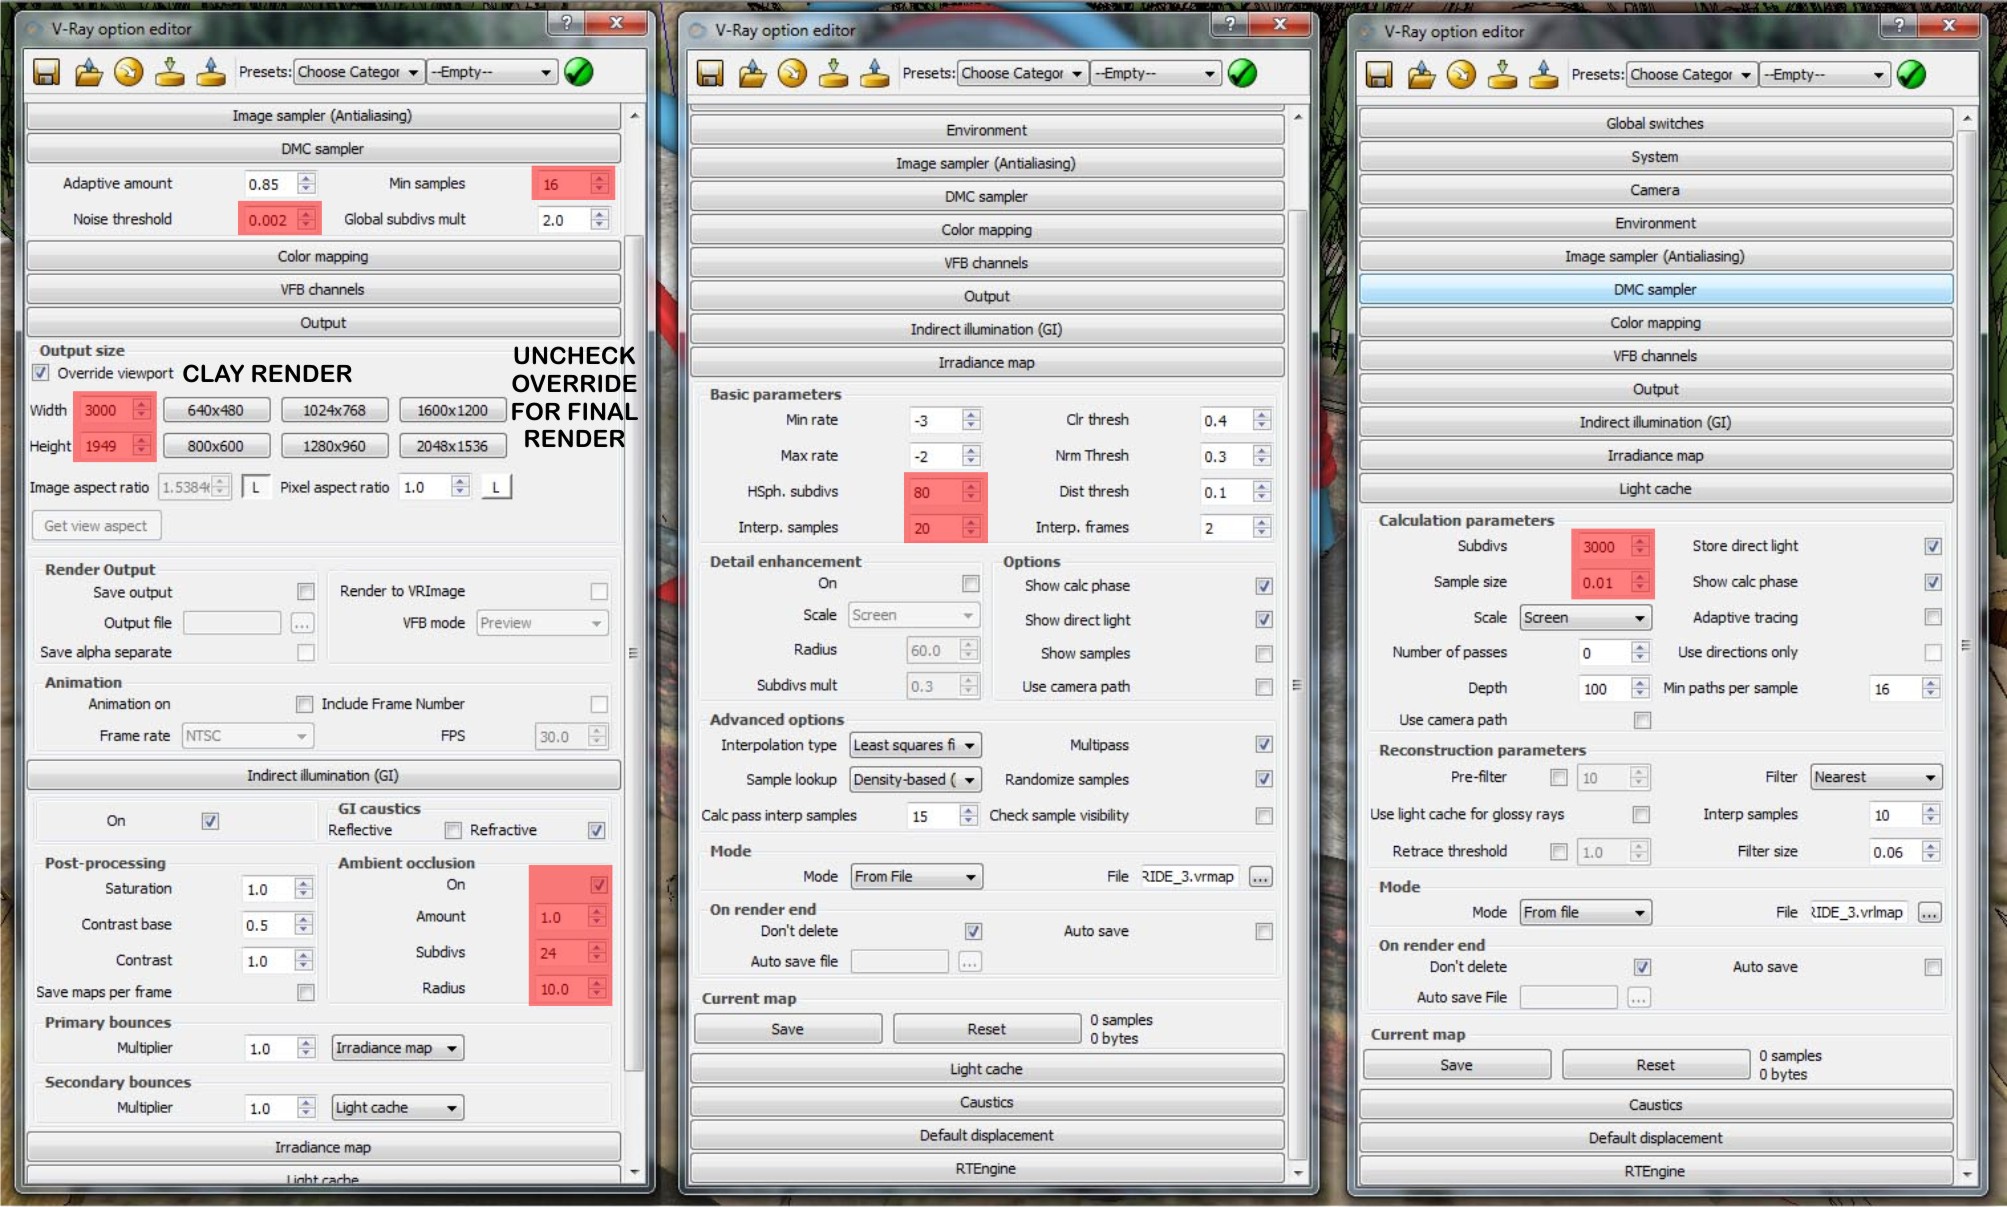Click the HSph. subdivs field showing 80
The width and height of the screenshot is (2007, 1207).
click(x=935, y=492)
